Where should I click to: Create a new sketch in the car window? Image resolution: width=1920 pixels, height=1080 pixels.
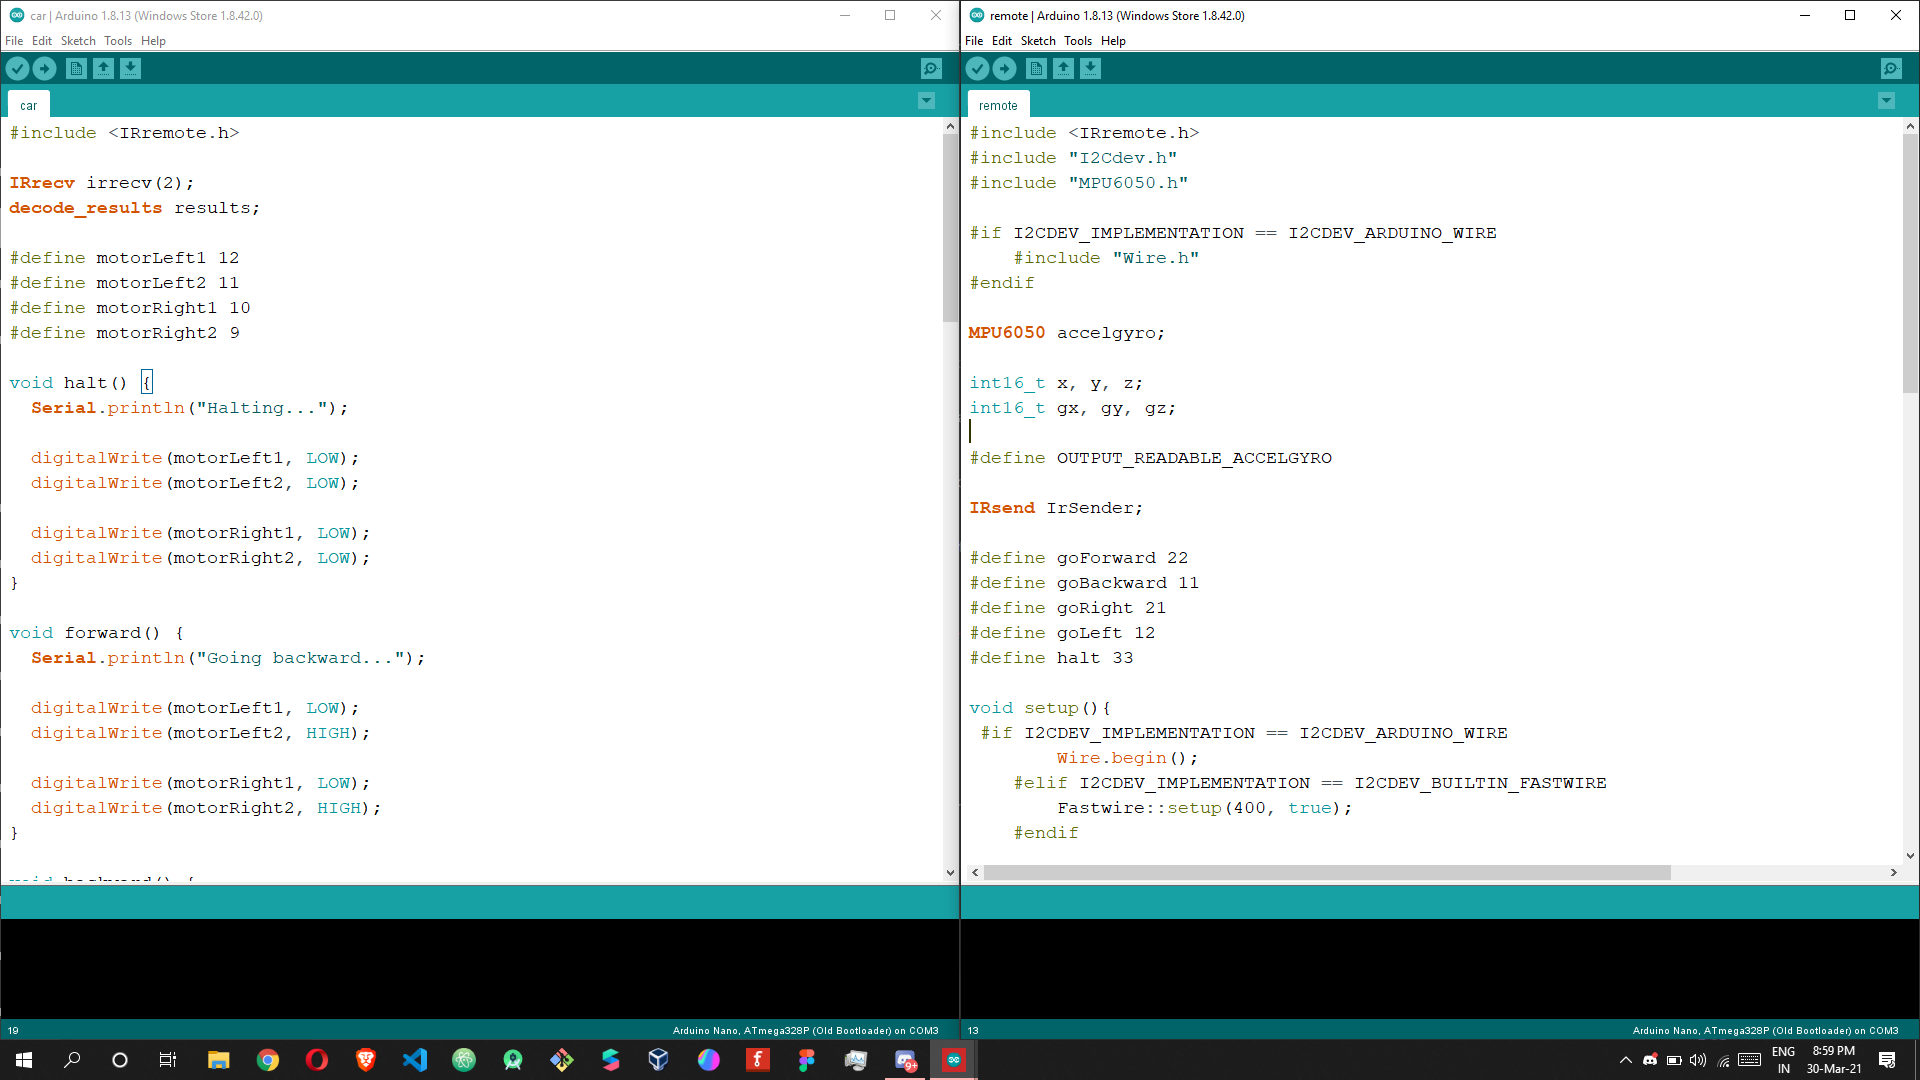[76, 68]
